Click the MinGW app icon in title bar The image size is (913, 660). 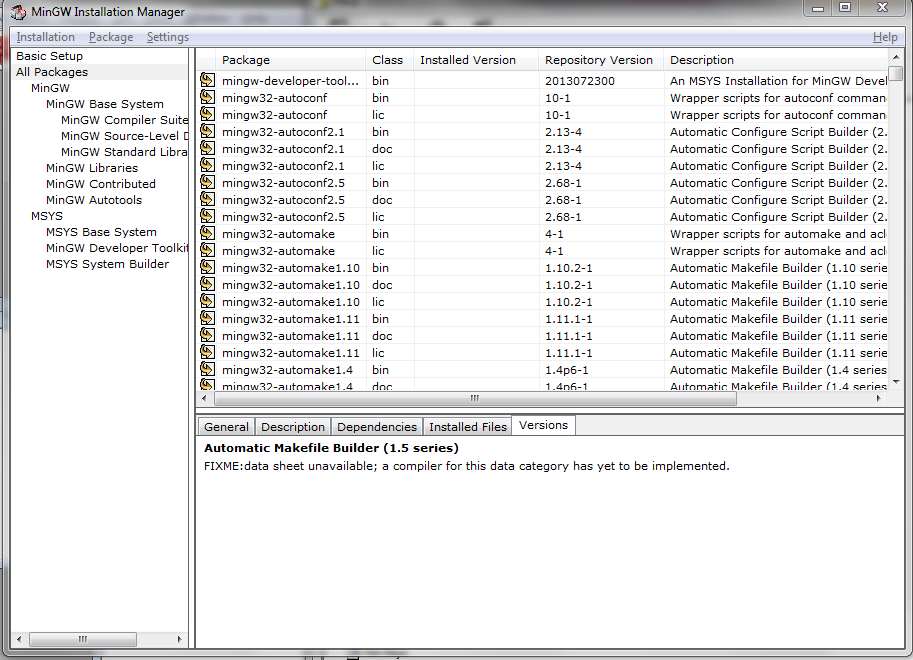point(19,12)
